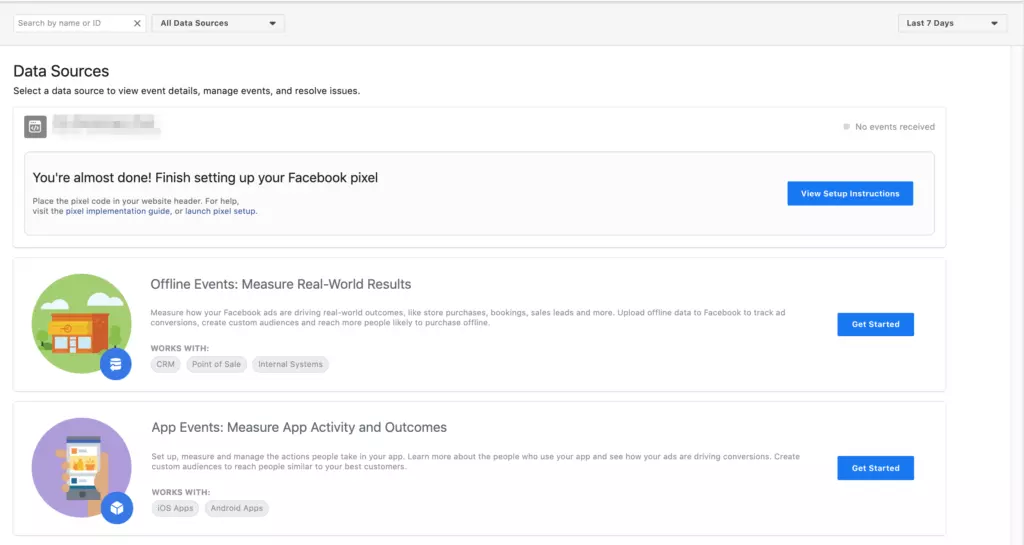
Task: Click the View Setup Instructions button
Action: pyautogui.click(x=850, y=194)
